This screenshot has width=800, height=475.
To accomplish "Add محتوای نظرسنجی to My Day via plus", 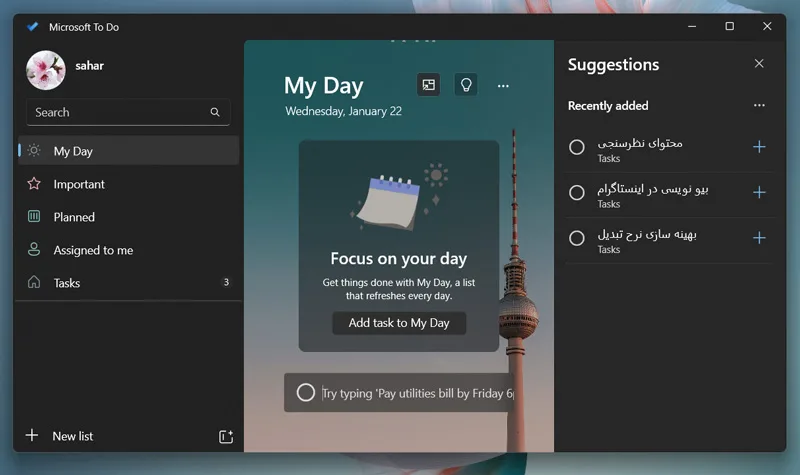I will click(x=759, y=147).
